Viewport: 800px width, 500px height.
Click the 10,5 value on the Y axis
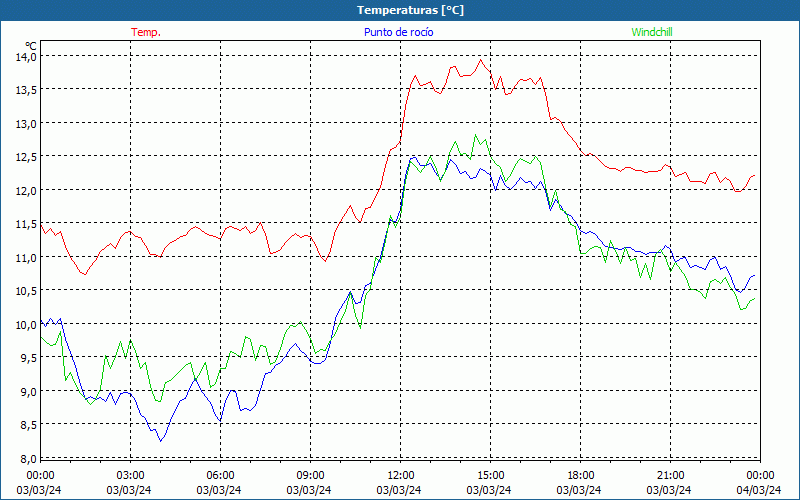pos(25,291)
